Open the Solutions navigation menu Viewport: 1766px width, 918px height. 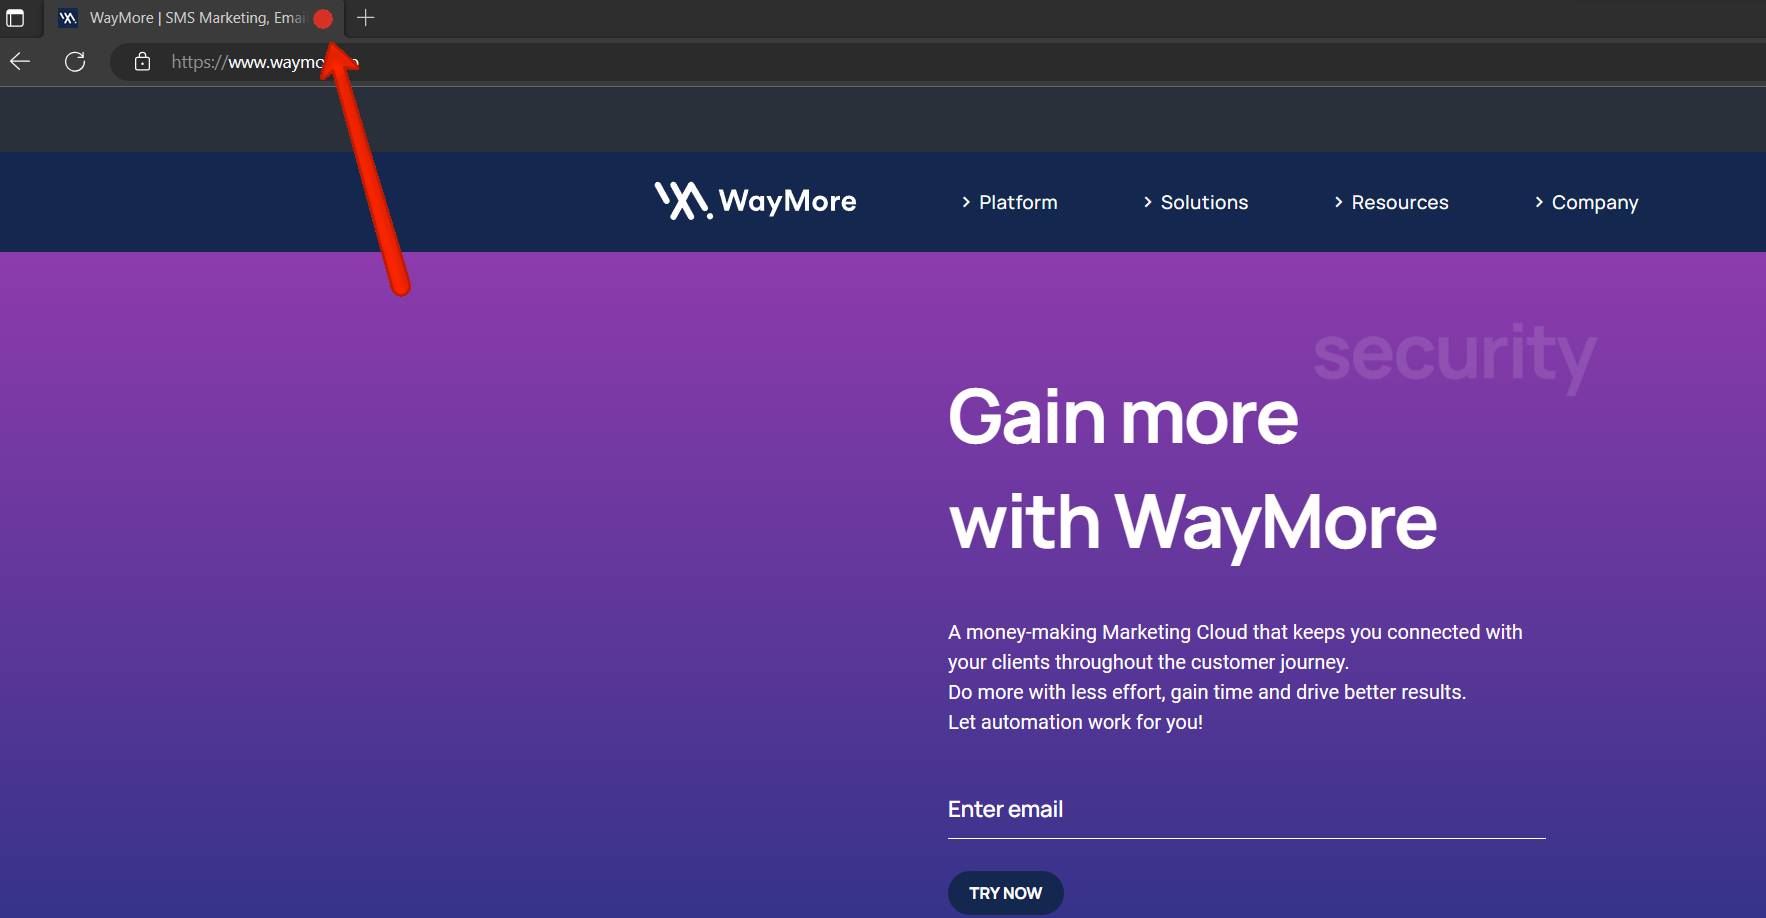(x=1204, y=202)
